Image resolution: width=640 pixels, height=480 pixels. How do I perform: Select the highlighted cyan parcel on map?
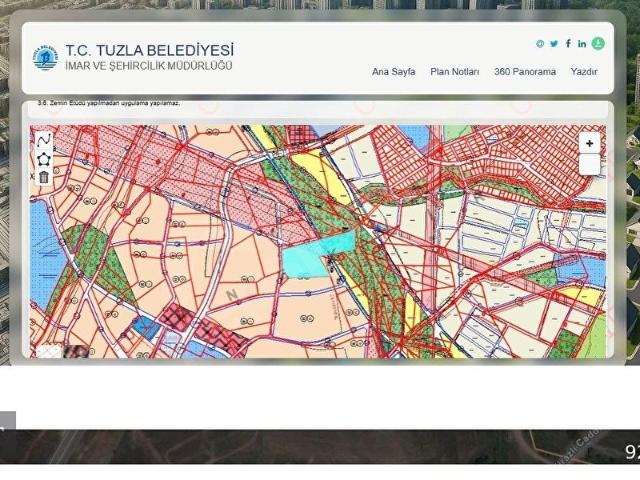coord(306,260)
